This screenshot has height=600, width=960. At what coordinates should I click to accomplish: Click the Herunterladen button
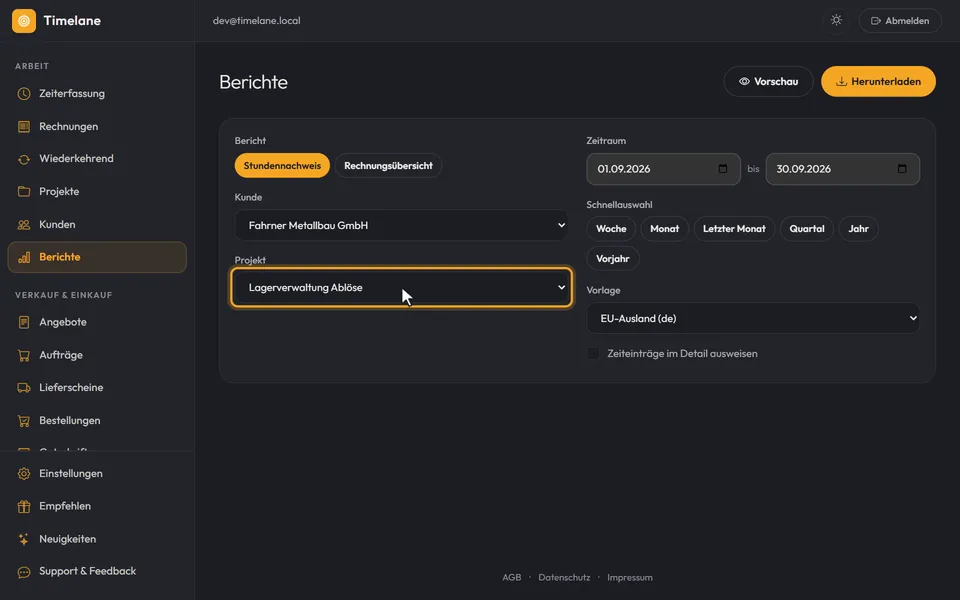879,81
